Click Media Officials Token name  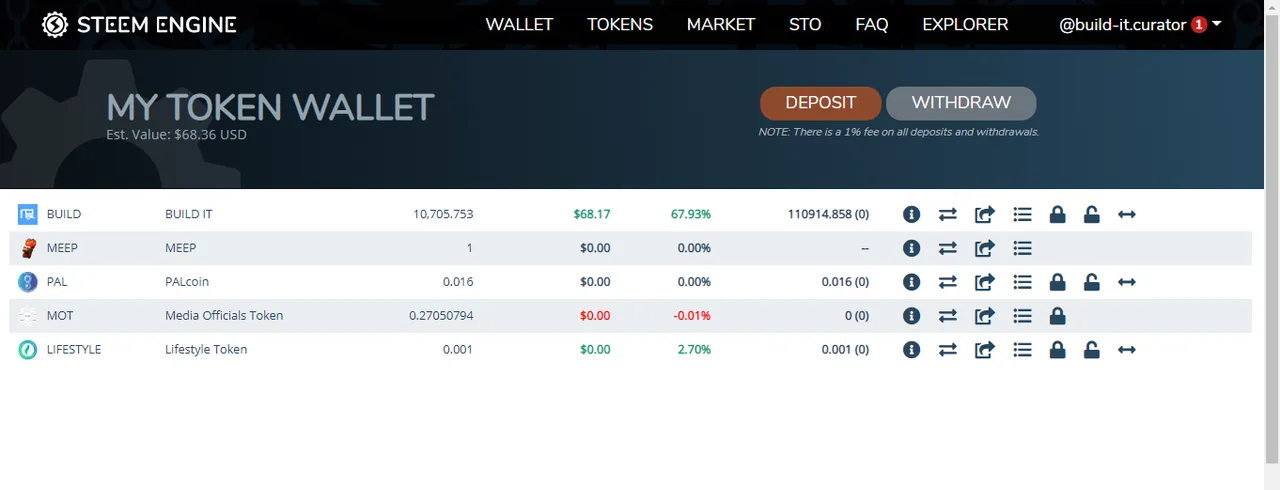tap(224, 316)
